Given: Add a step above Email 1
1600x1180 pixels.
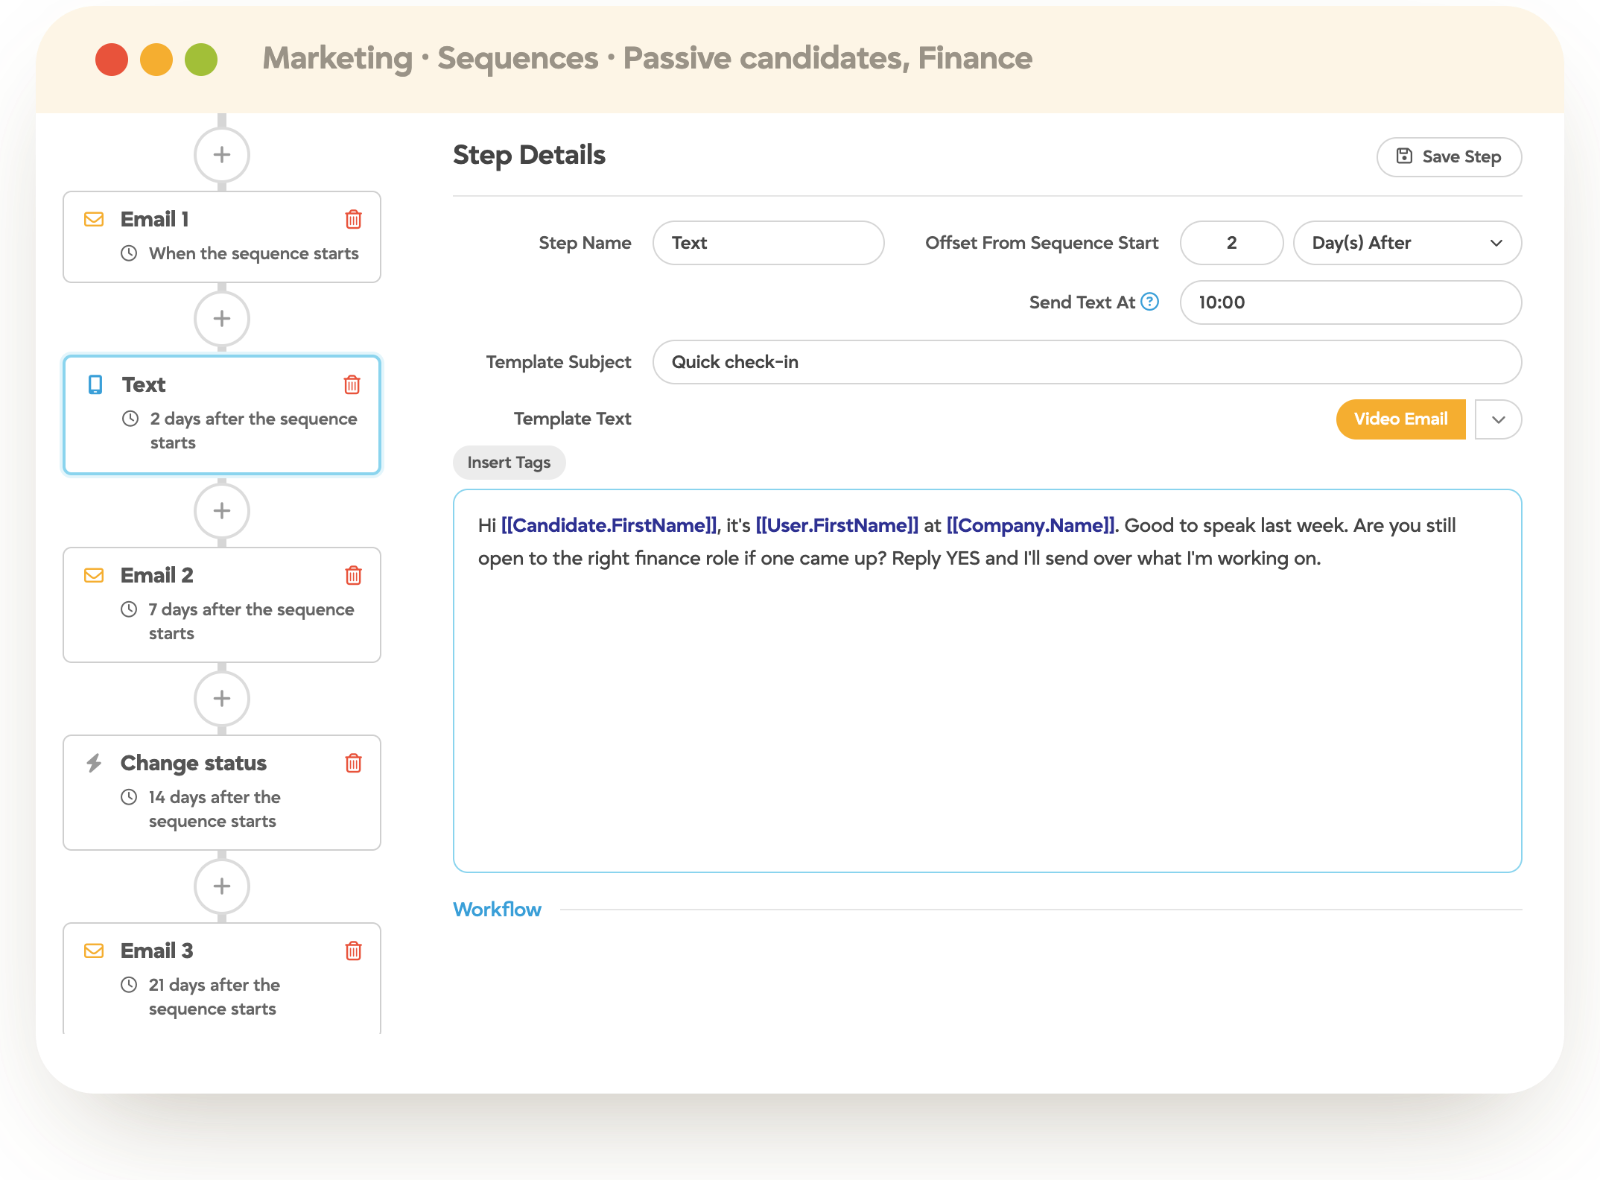Looking at the screenshot, I should pos(222,155).
